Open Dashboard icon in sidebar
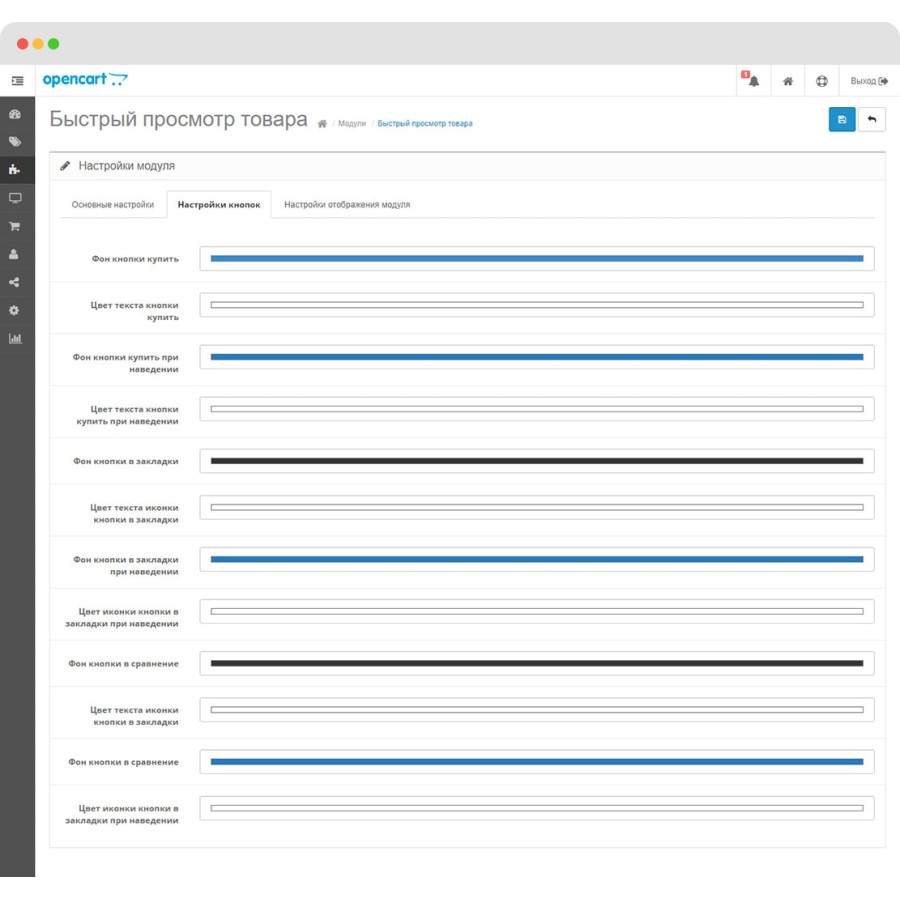Image resolution: width=900 pixels, height=900 pixels. pyautogui.click(x=15, y=114)
